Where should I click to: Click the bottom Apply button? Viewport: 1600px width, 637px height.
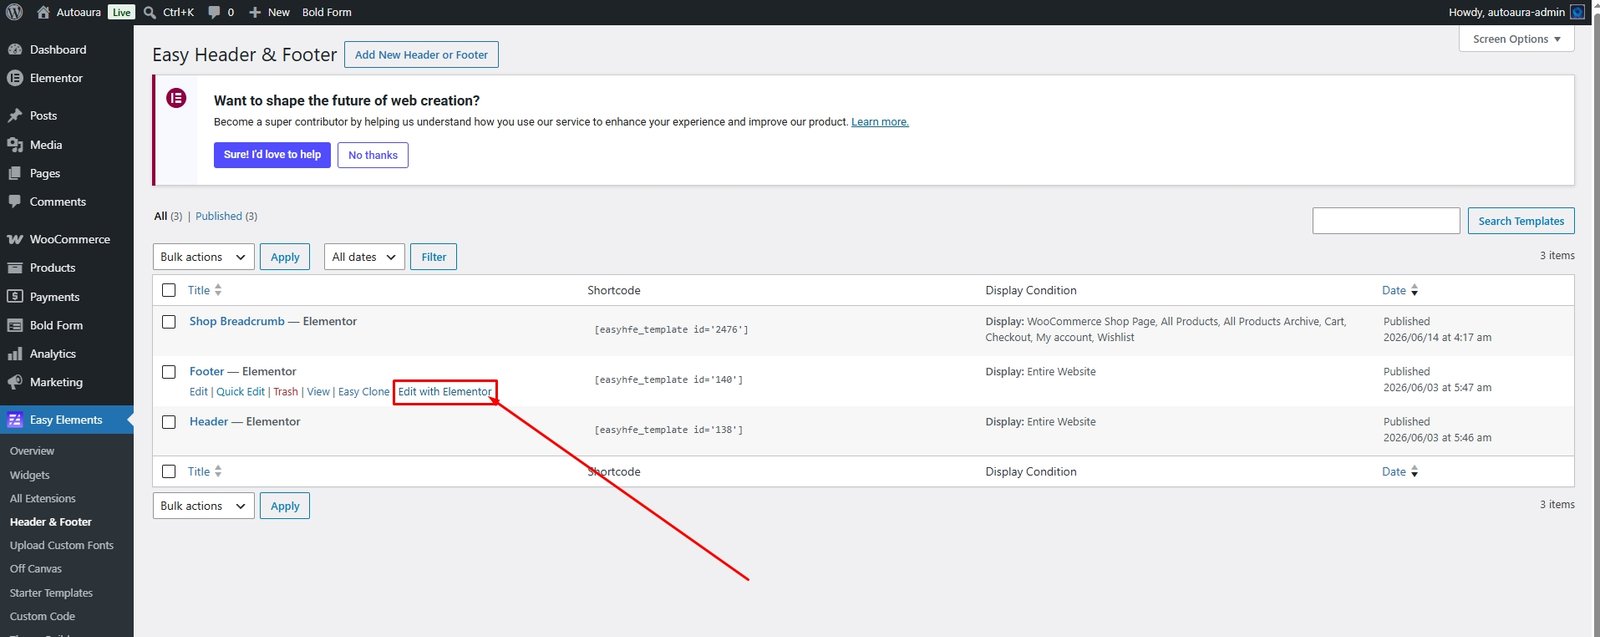coord(285,506)
